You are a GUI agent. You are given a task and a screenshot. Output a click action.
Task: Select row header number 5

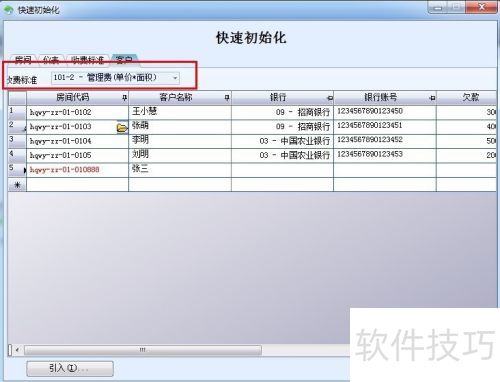tap(17, 170)
